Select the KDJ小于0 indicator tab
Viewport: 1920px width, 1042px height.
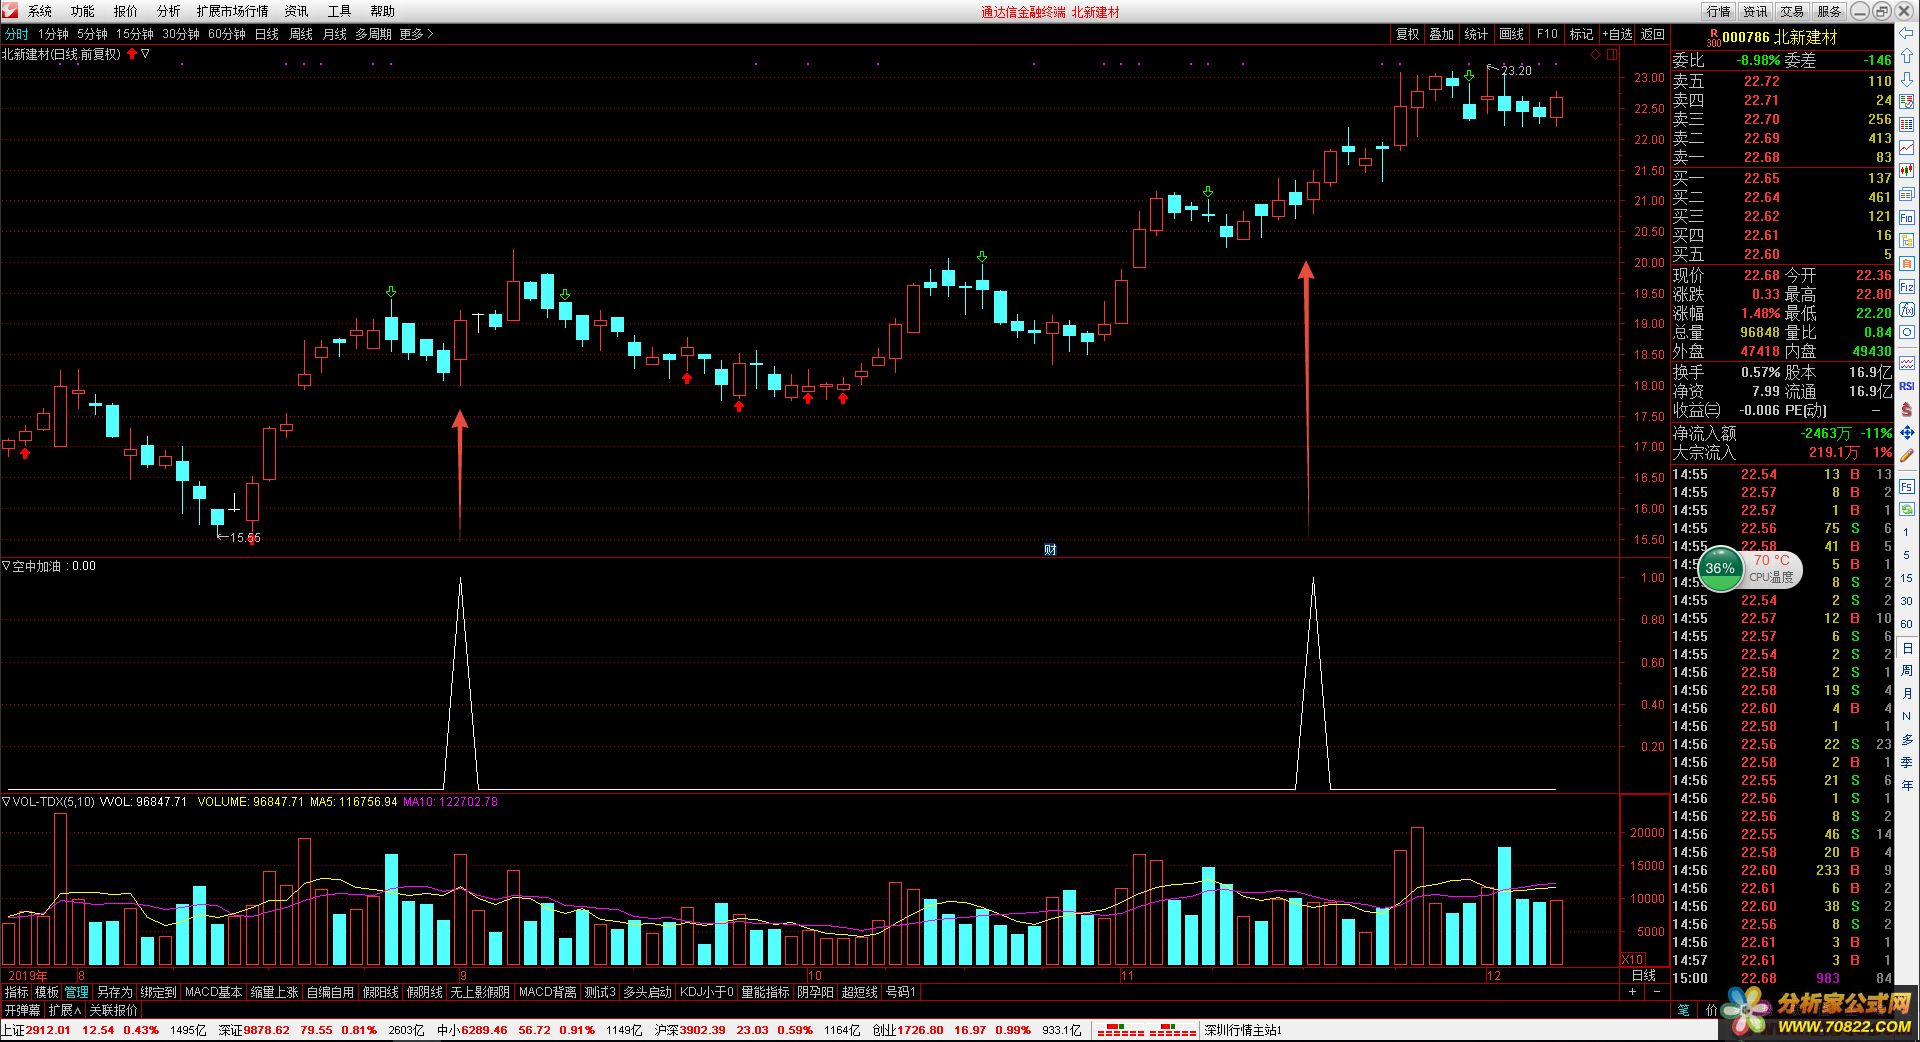(x=707, y=992)
